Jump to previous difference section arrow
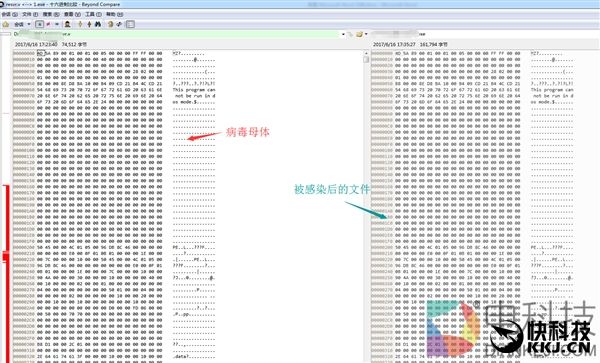The width and height of the screenshot is (600, 363). click(x=80, y=24)
